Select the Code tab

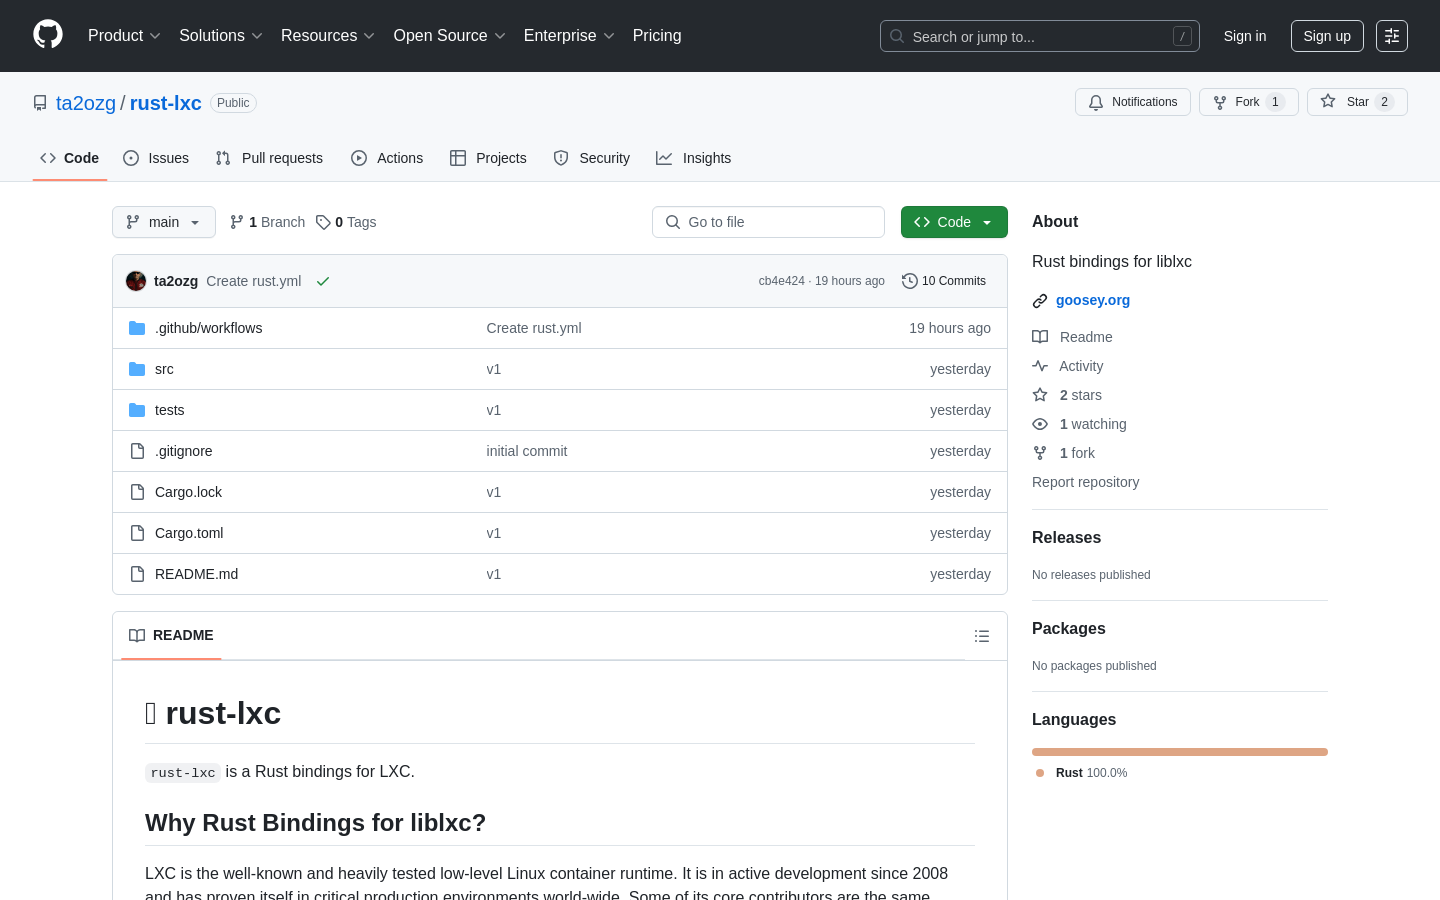(x=70, y=158)
